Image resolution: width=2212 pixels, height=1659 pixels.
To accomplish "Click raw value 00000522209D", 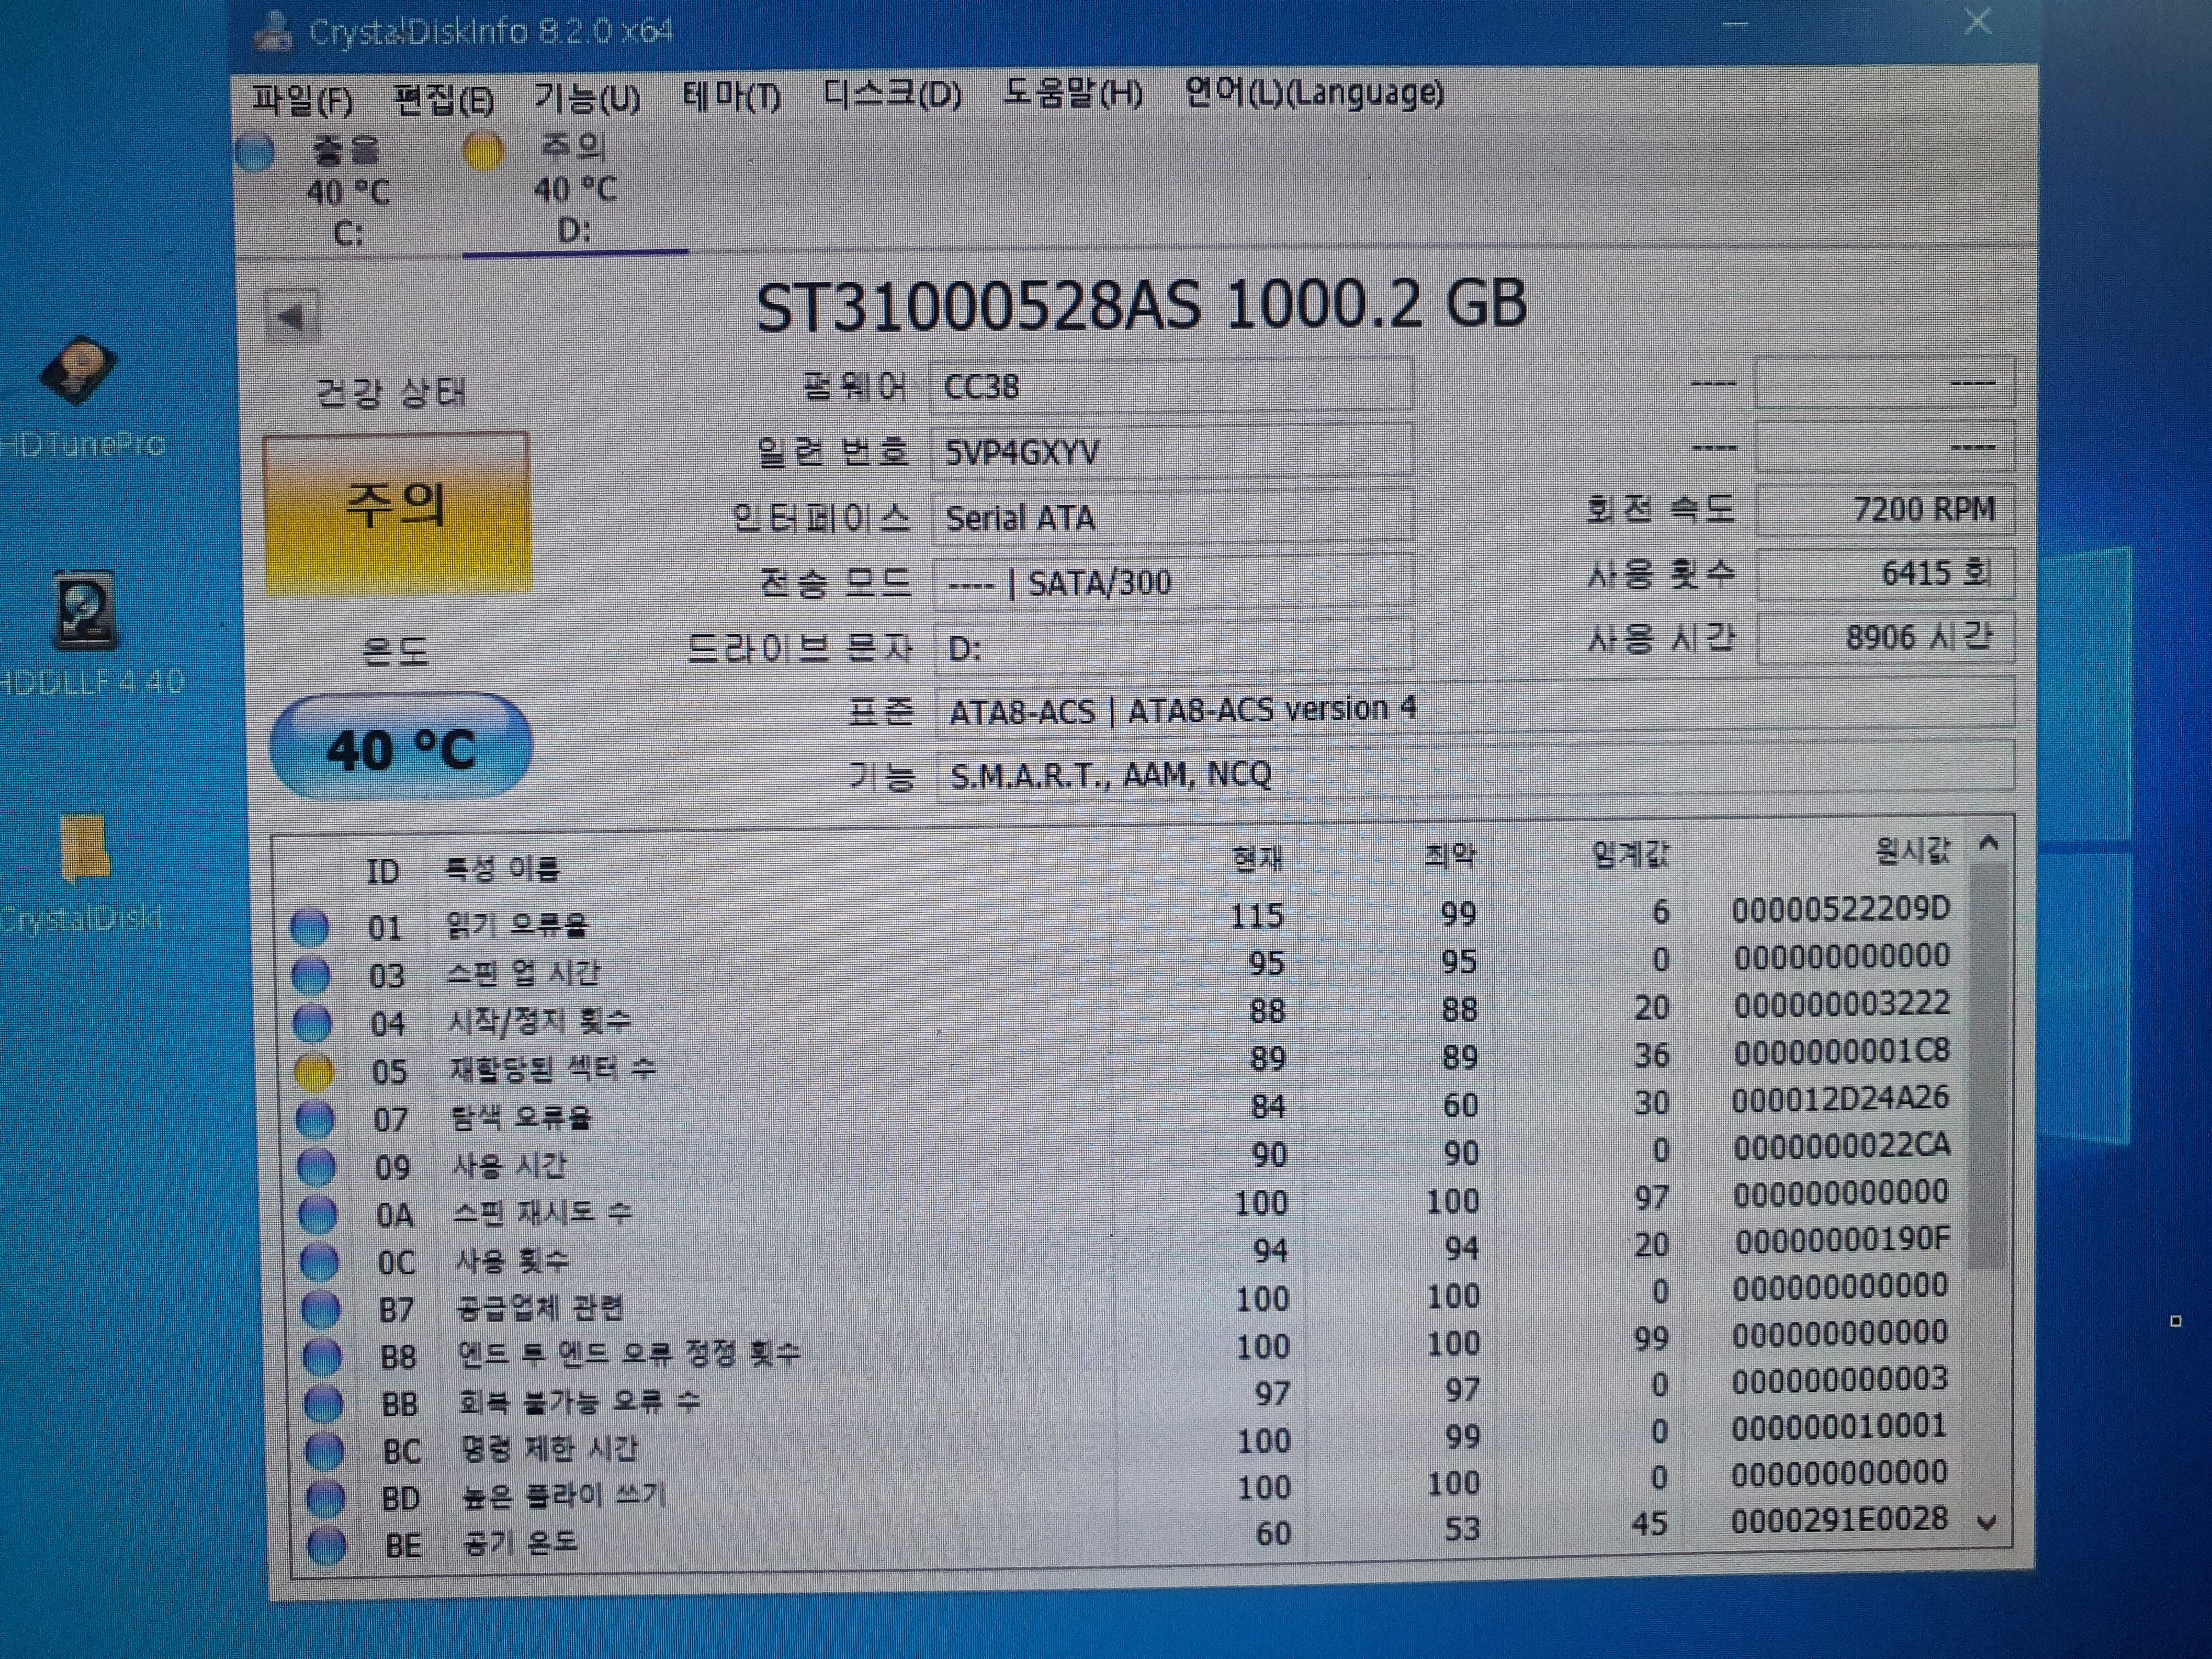I will 1840,909.
